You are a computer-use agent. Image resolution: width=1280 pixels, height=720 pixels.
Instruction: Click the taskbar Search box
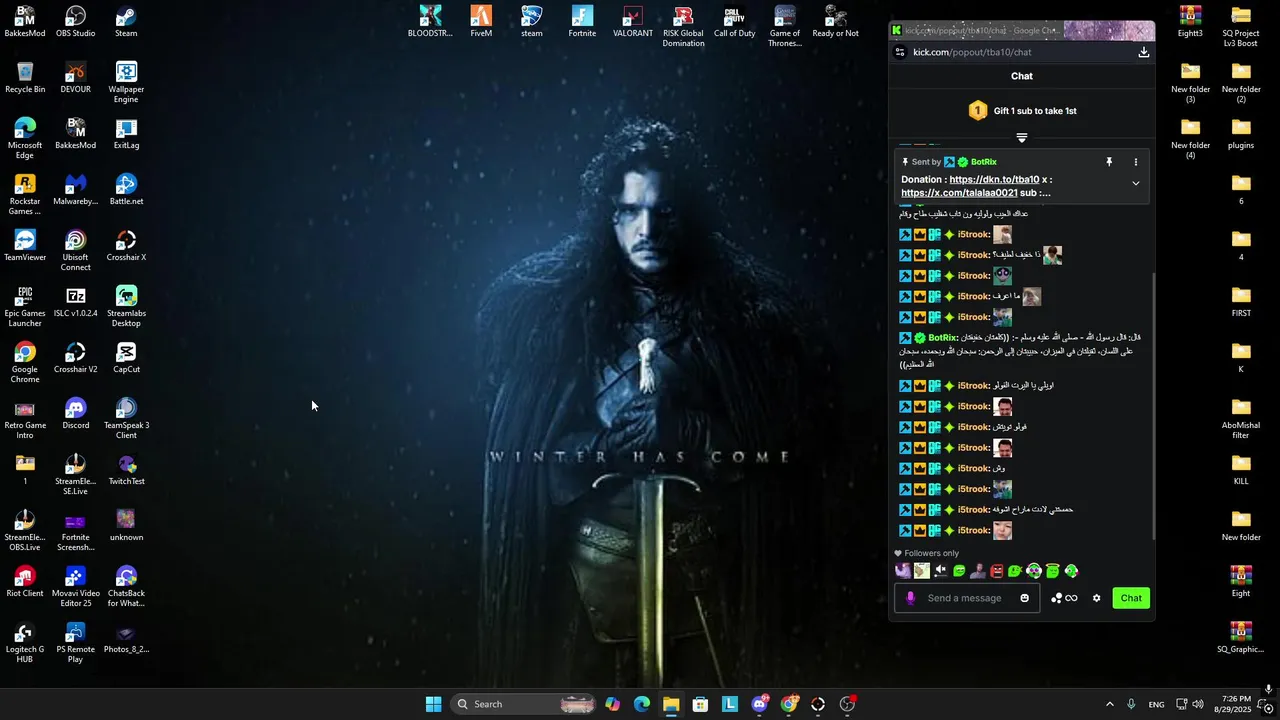[x=525, y=704]
